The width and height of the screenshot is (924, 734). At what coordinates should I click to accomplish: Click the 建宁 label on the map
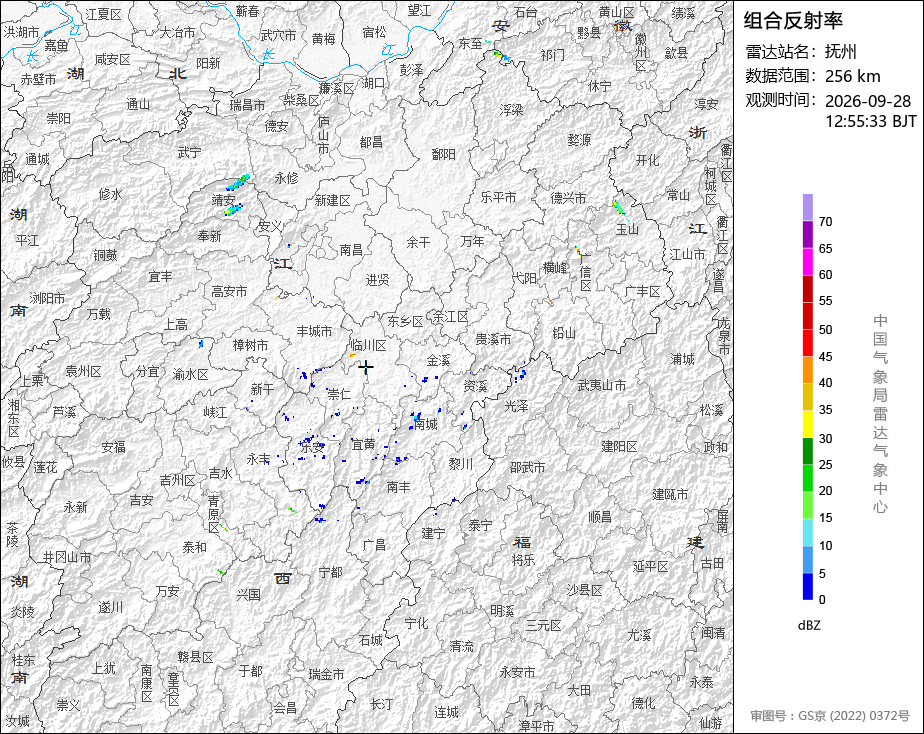coord(433,533)
